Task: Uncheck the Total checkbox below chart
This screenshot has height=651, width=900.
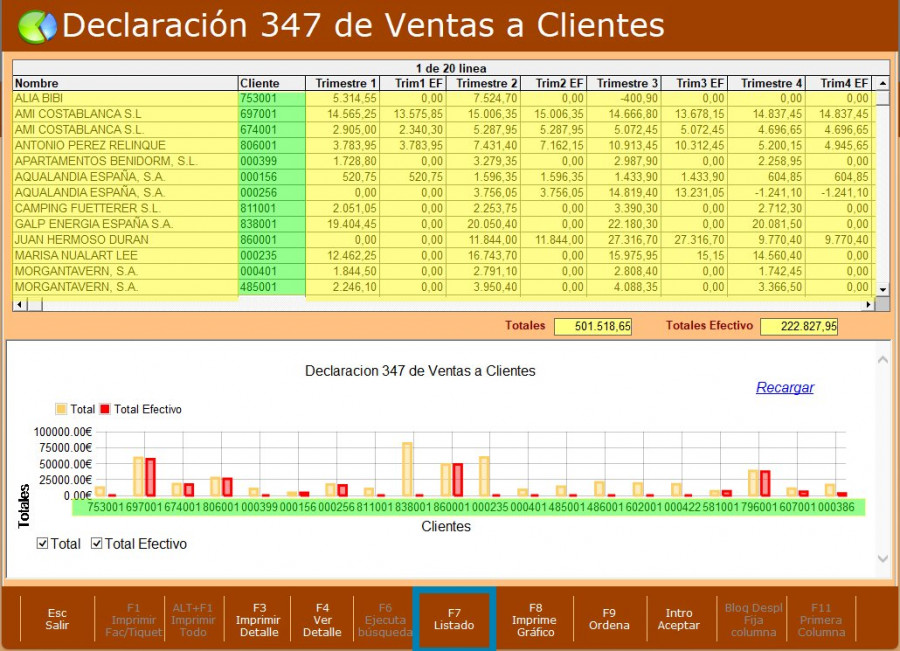Action: 42,544
